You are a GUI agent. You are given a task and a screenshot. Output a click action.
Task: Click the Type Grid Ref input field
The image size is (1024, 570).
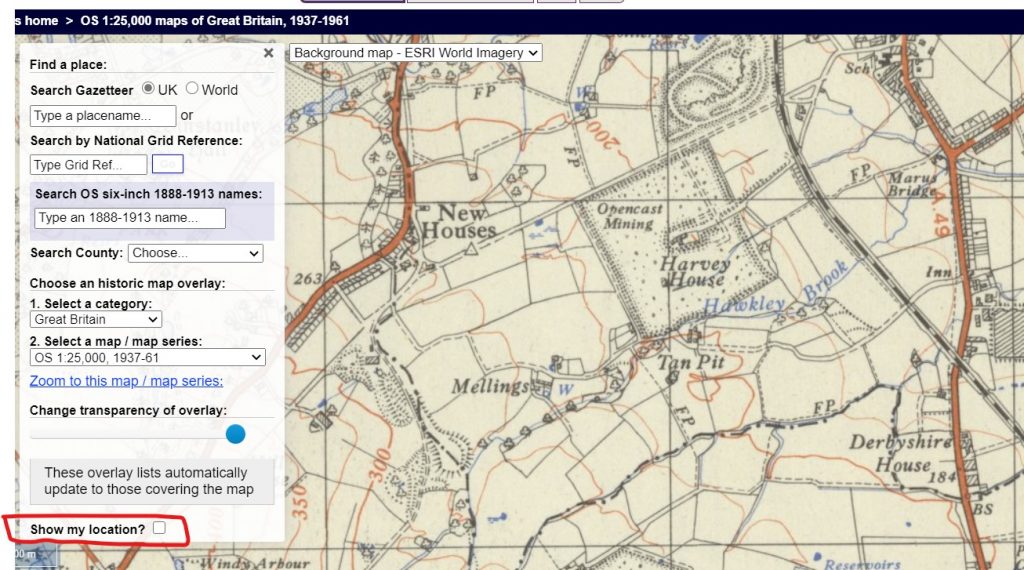click(89, 165)
